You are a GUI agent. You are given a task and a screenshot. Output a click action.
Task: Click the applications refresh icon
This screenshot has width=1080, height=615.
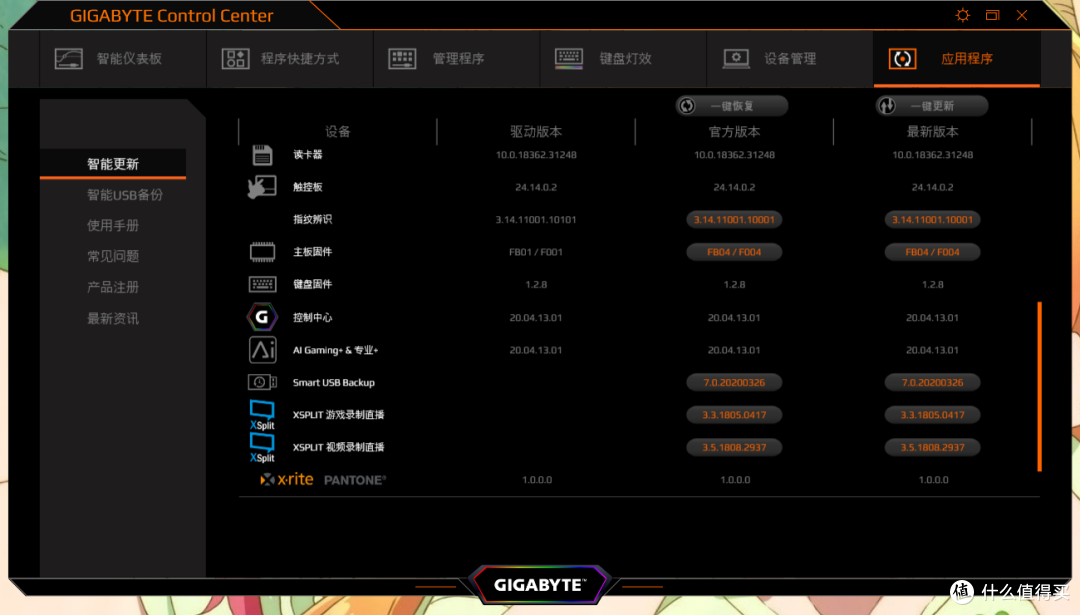coord(902,59)
